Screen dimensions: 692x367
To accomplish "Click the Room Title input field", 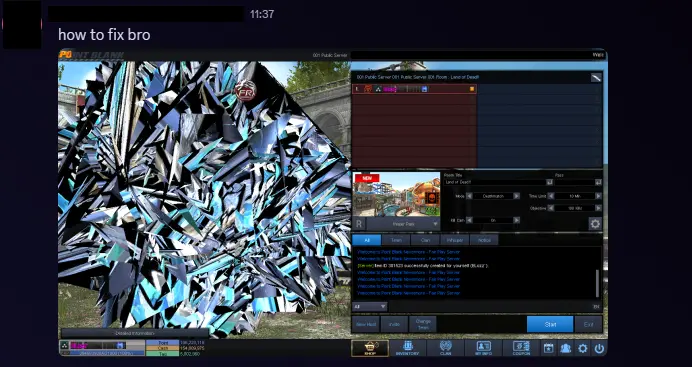I will [x=495, y=182].
